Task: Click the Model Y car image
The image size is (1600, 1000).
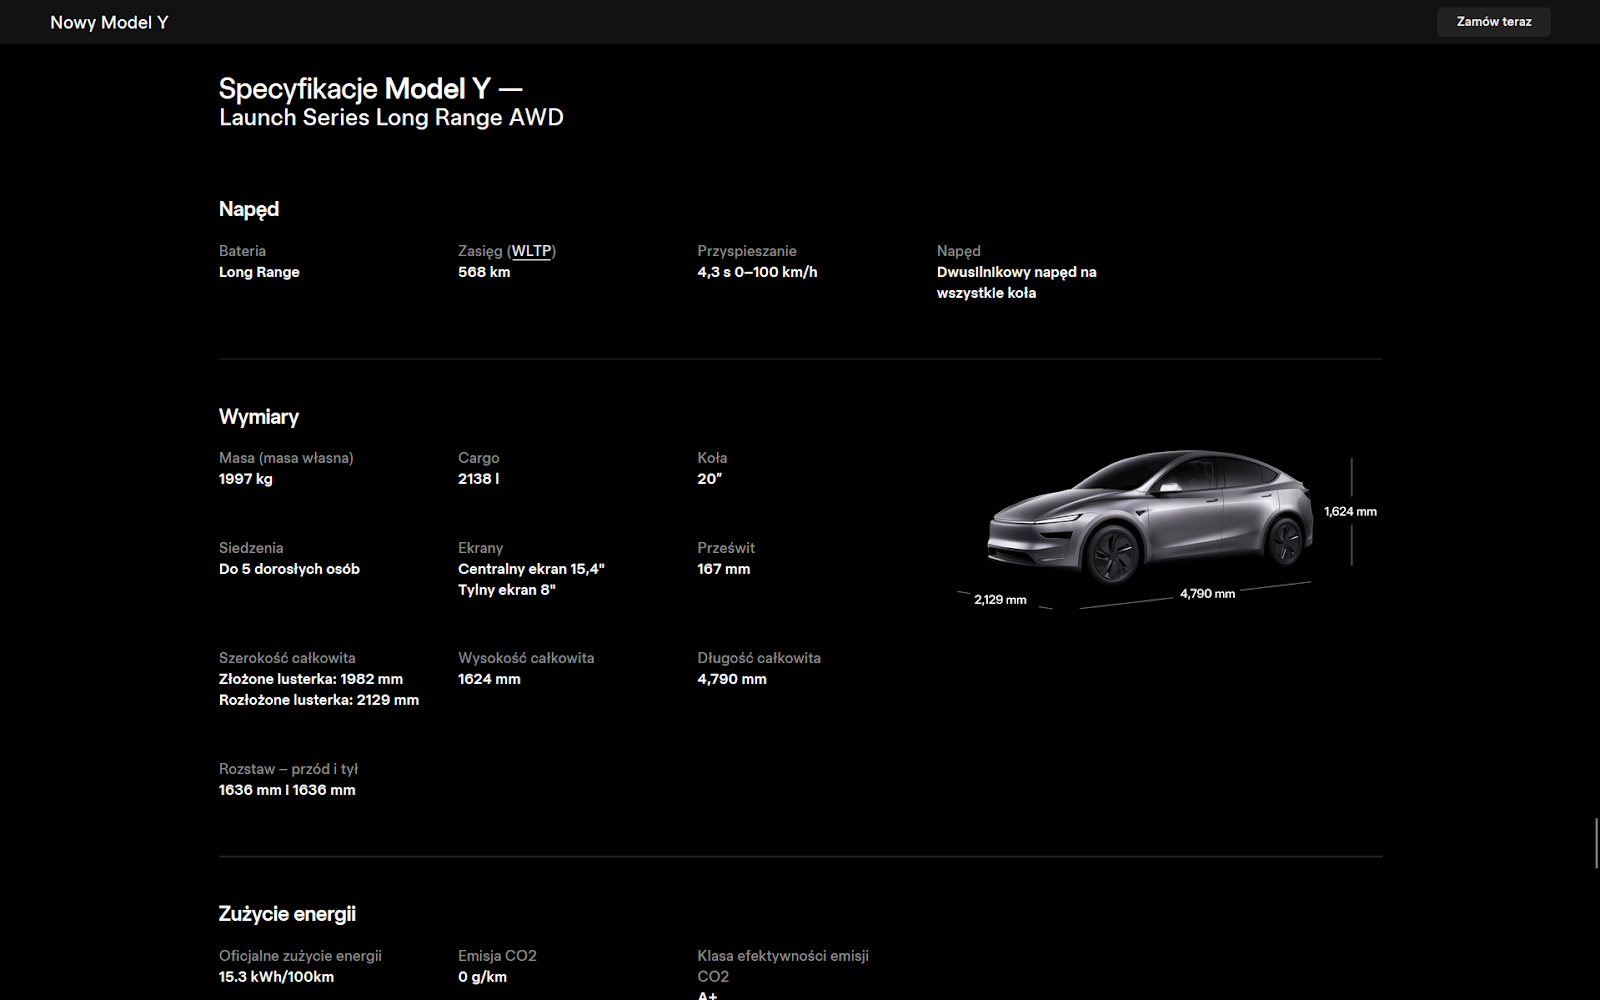Action: (1149, 517)
